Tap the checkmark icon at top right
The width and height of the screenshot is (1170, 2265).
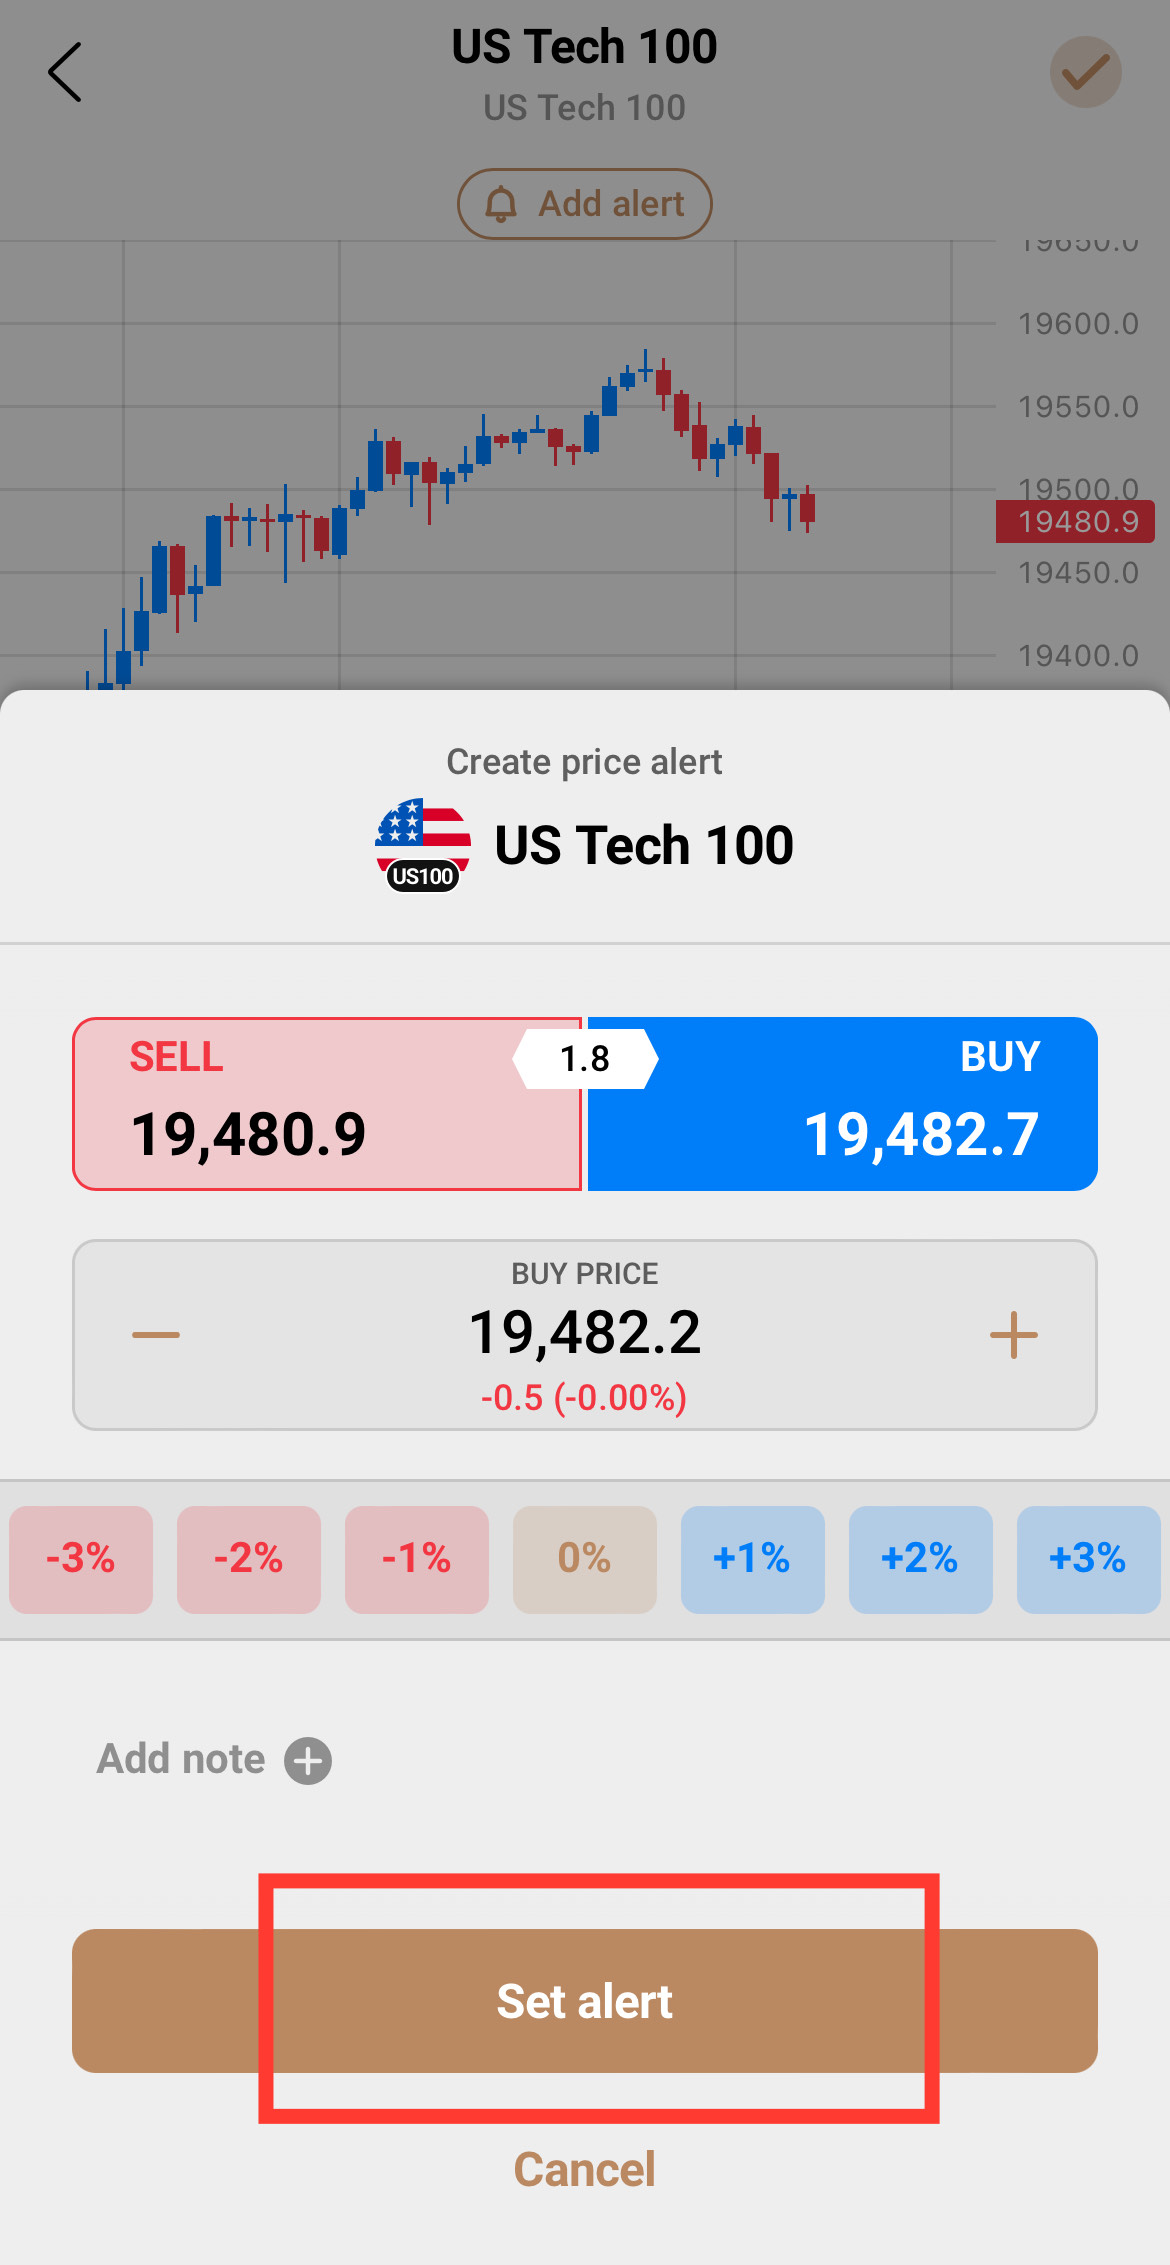1085,72
